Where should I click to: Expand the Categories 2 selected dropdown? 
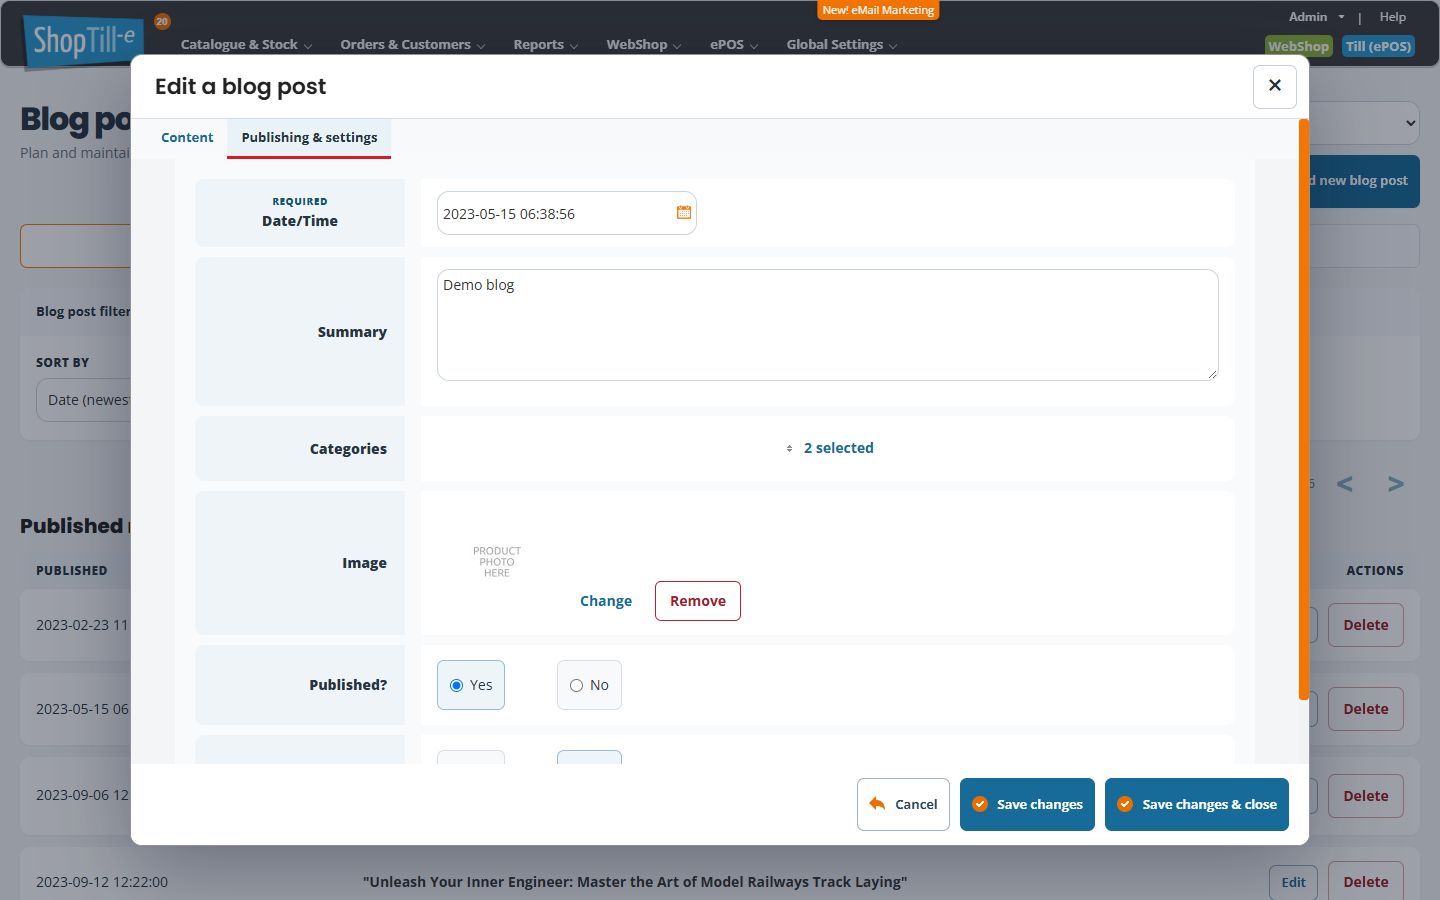(829, 448)
